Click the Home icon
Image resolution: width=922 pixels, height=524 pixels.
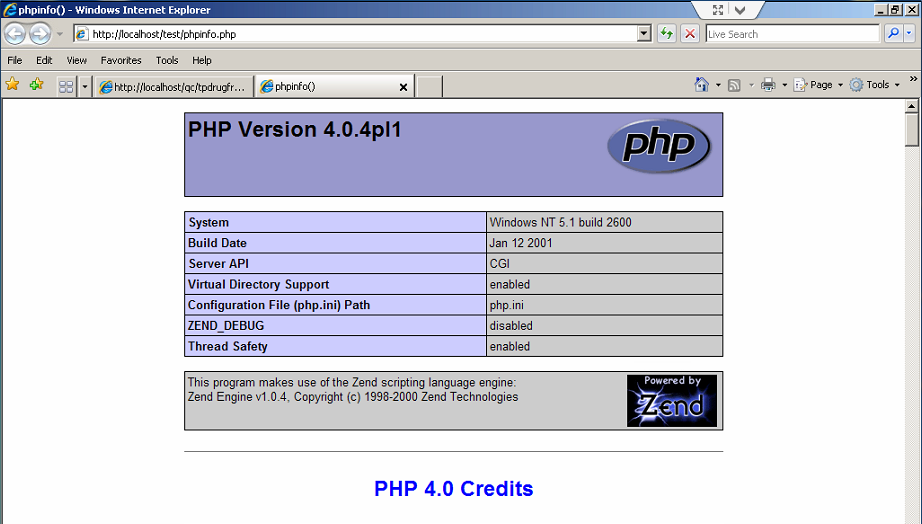[x=701, y=85]
